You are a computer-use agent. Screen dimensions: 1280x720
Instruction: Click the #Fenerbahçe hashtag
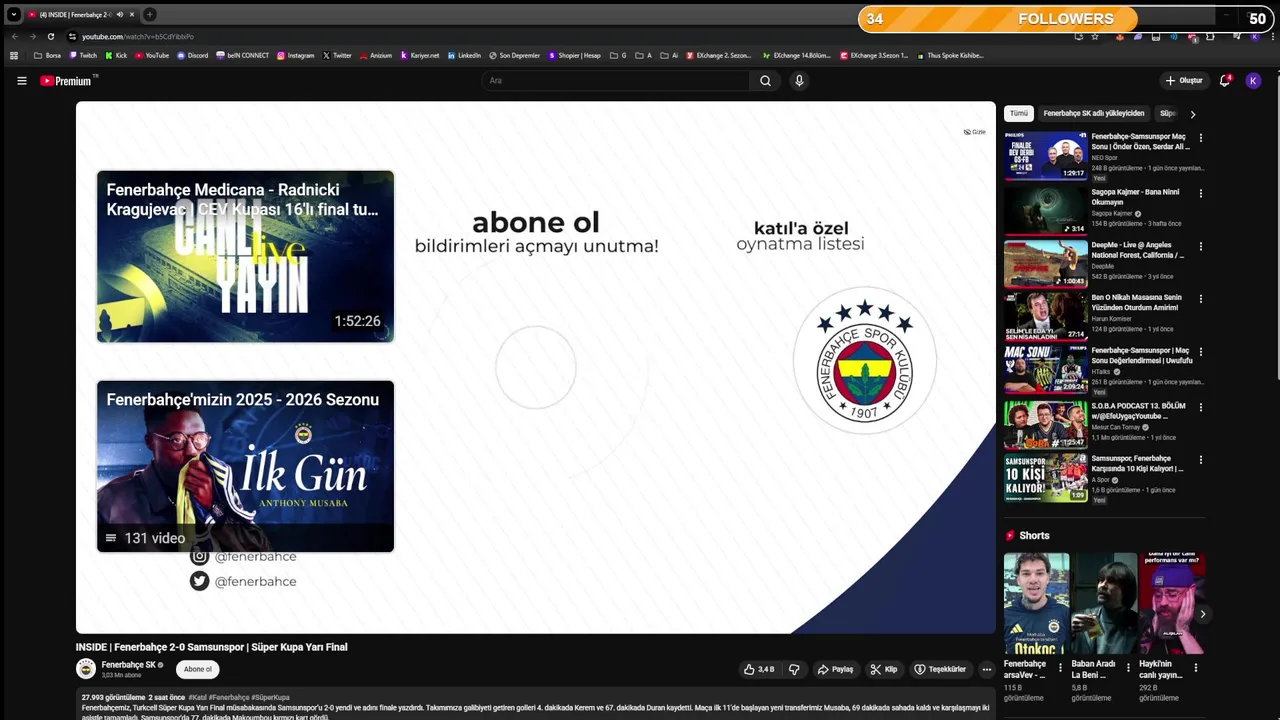(x=229, y=697)
